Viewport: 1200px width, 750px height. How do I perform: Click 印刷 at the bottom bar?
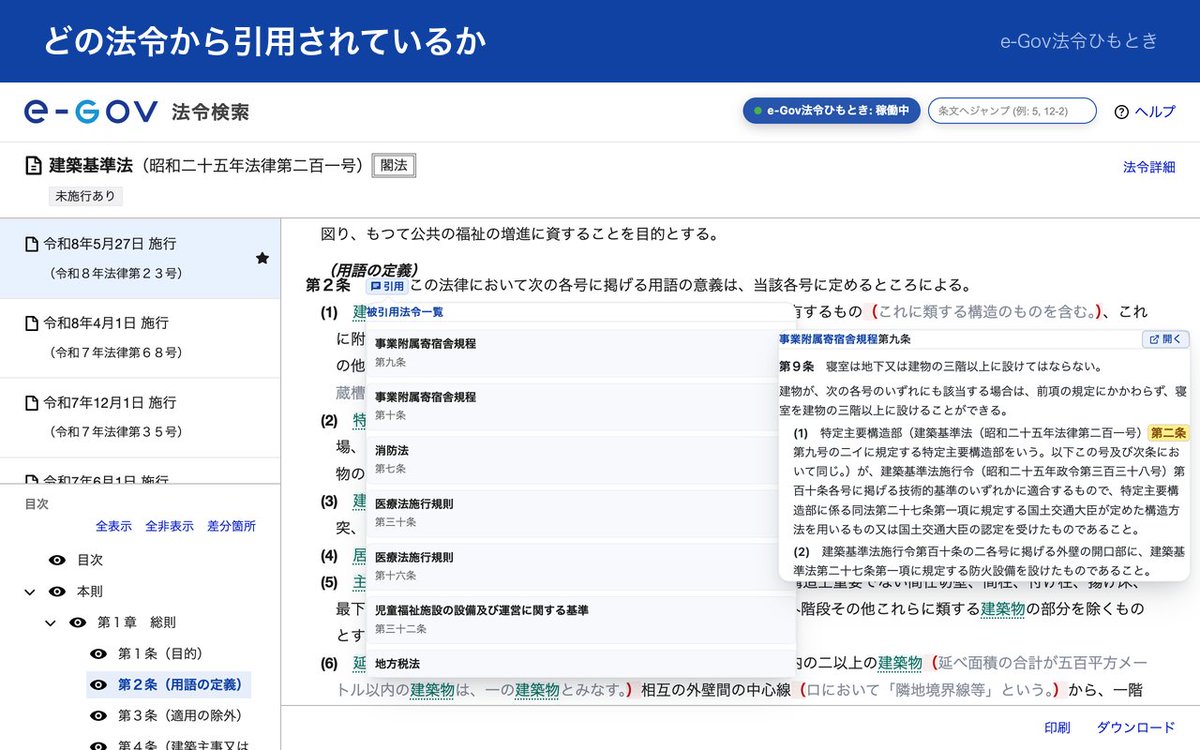pyautogui.click(x=1057, y=727)
